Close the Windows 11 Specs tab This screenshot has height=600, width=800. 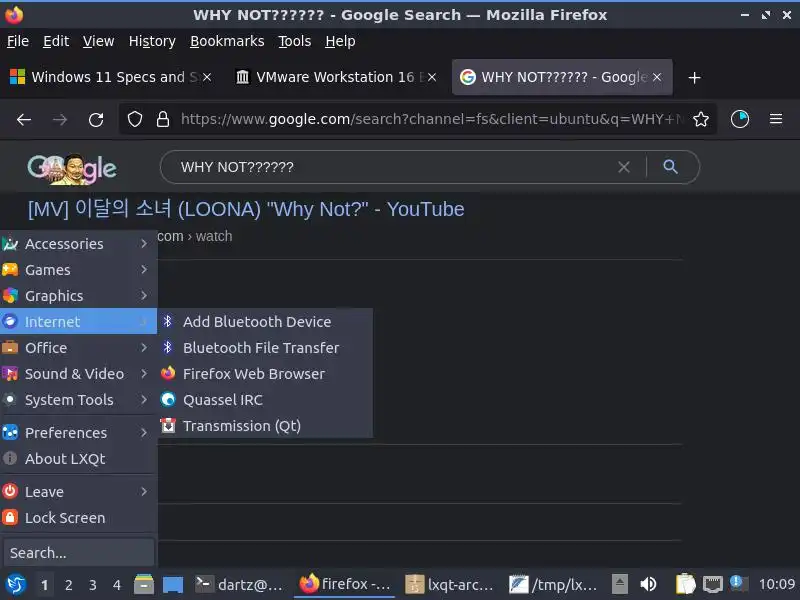(207, 77)
